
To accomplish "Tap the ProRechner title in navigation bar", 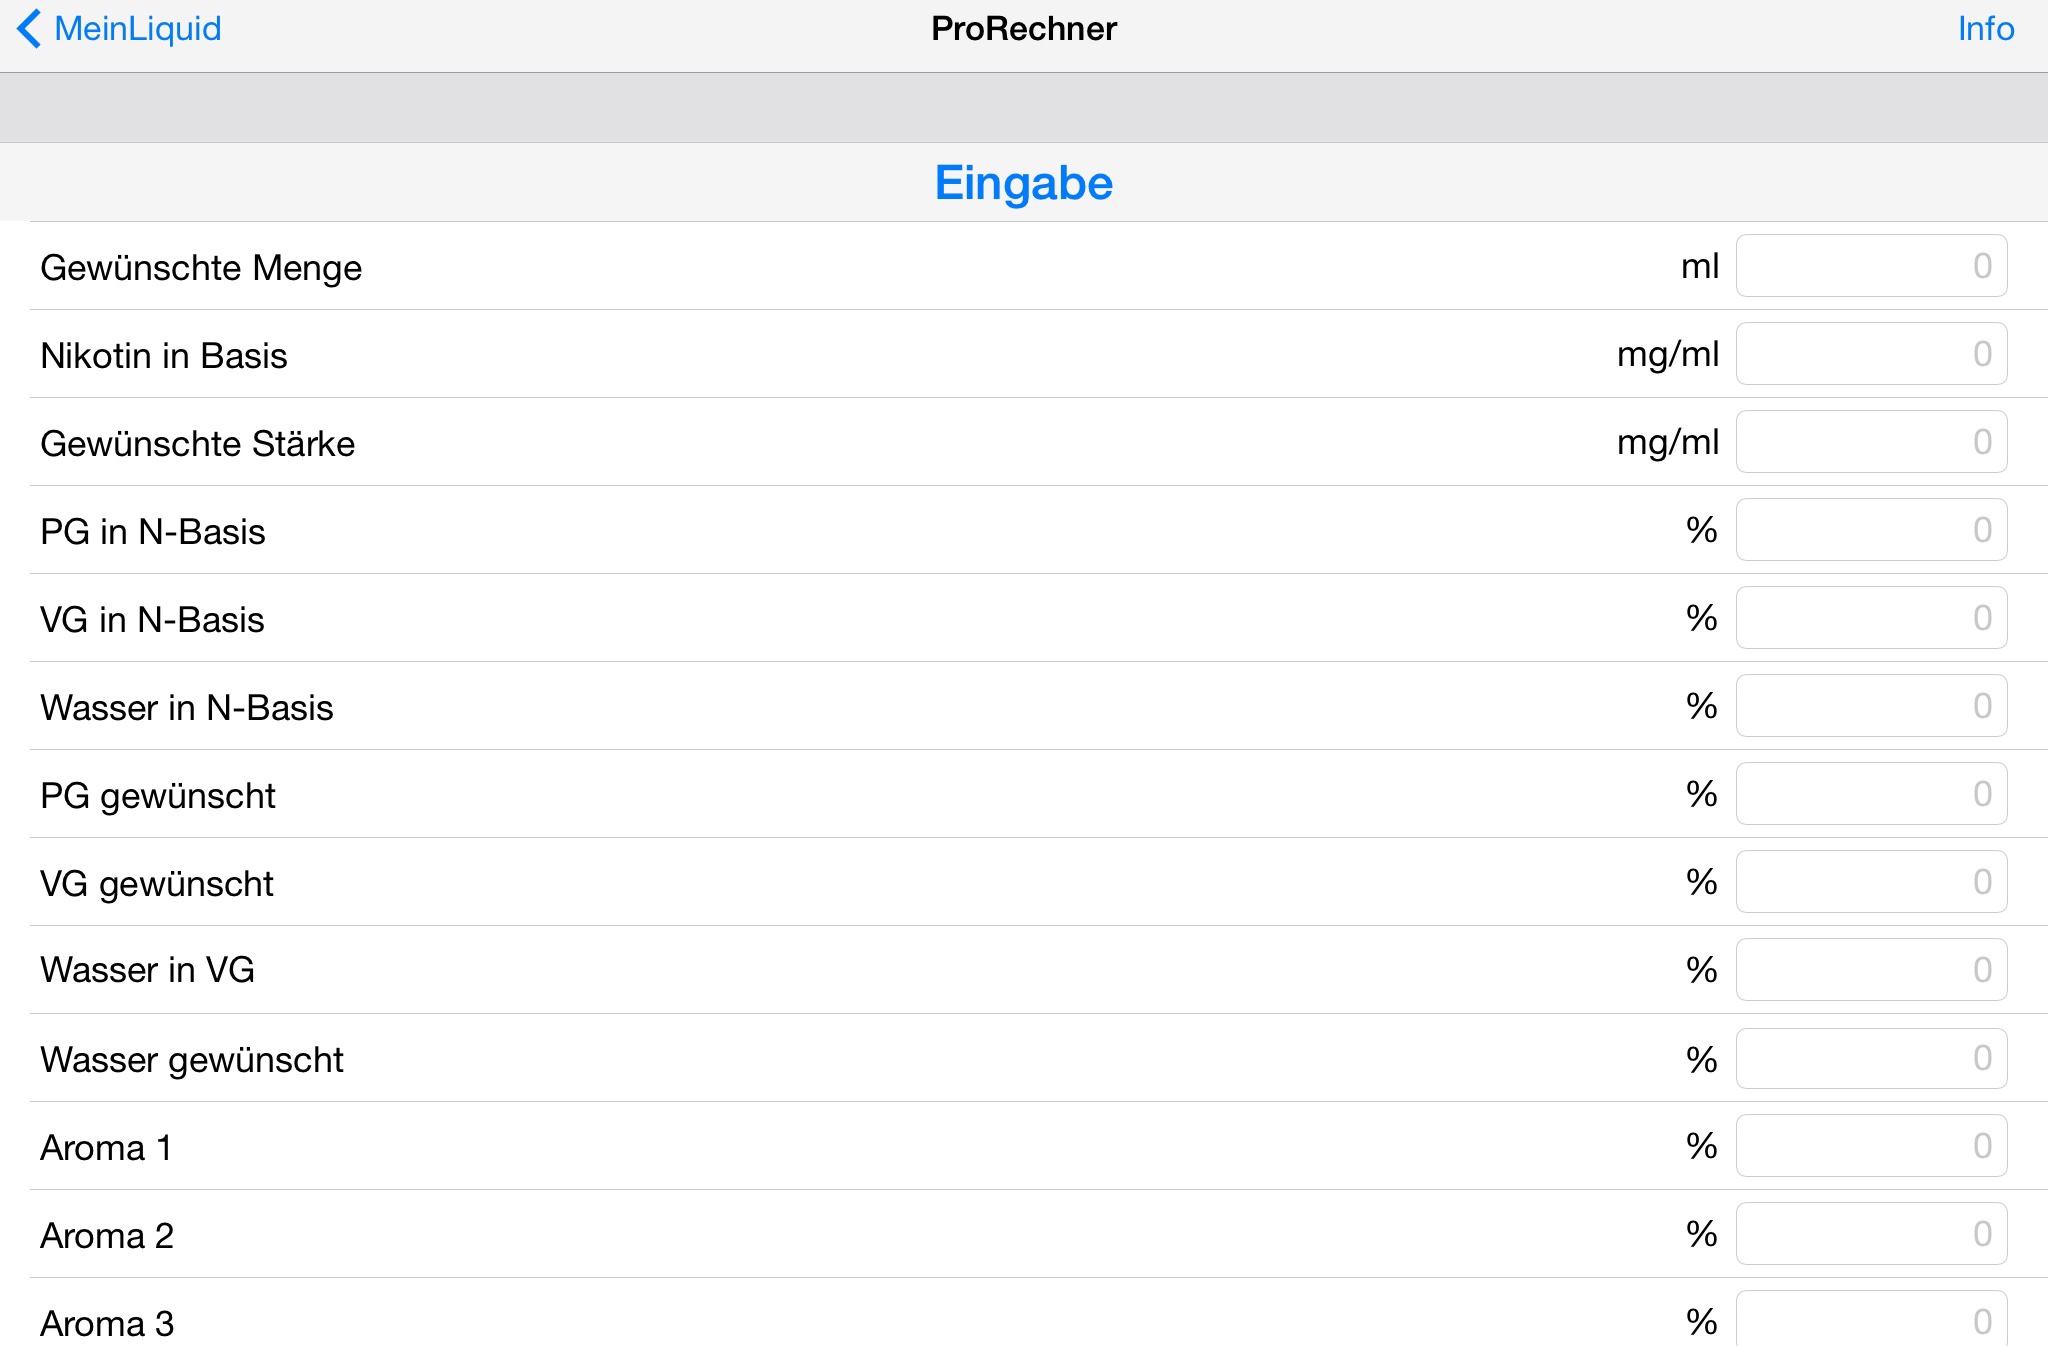I will [x=1023, y=29].
